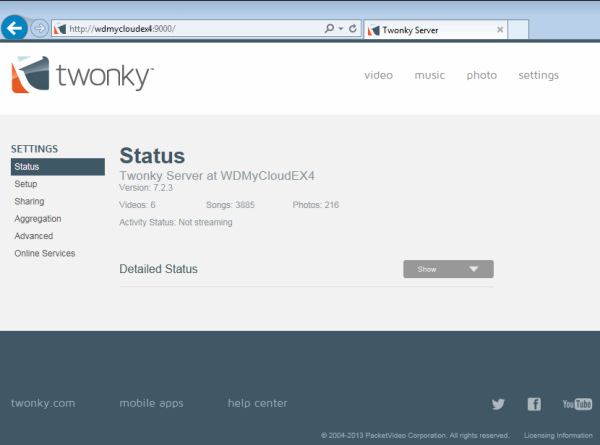Click the Photos: 216 count text

(316, 205)
